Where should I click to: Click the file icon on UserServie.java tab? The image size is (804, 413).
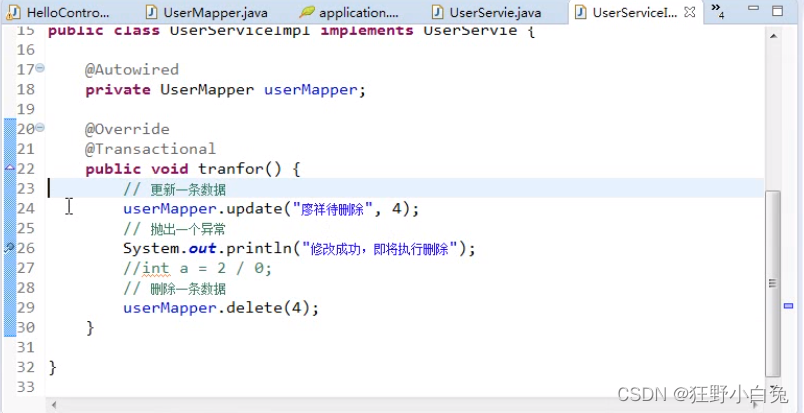click(x=437, y=12)
